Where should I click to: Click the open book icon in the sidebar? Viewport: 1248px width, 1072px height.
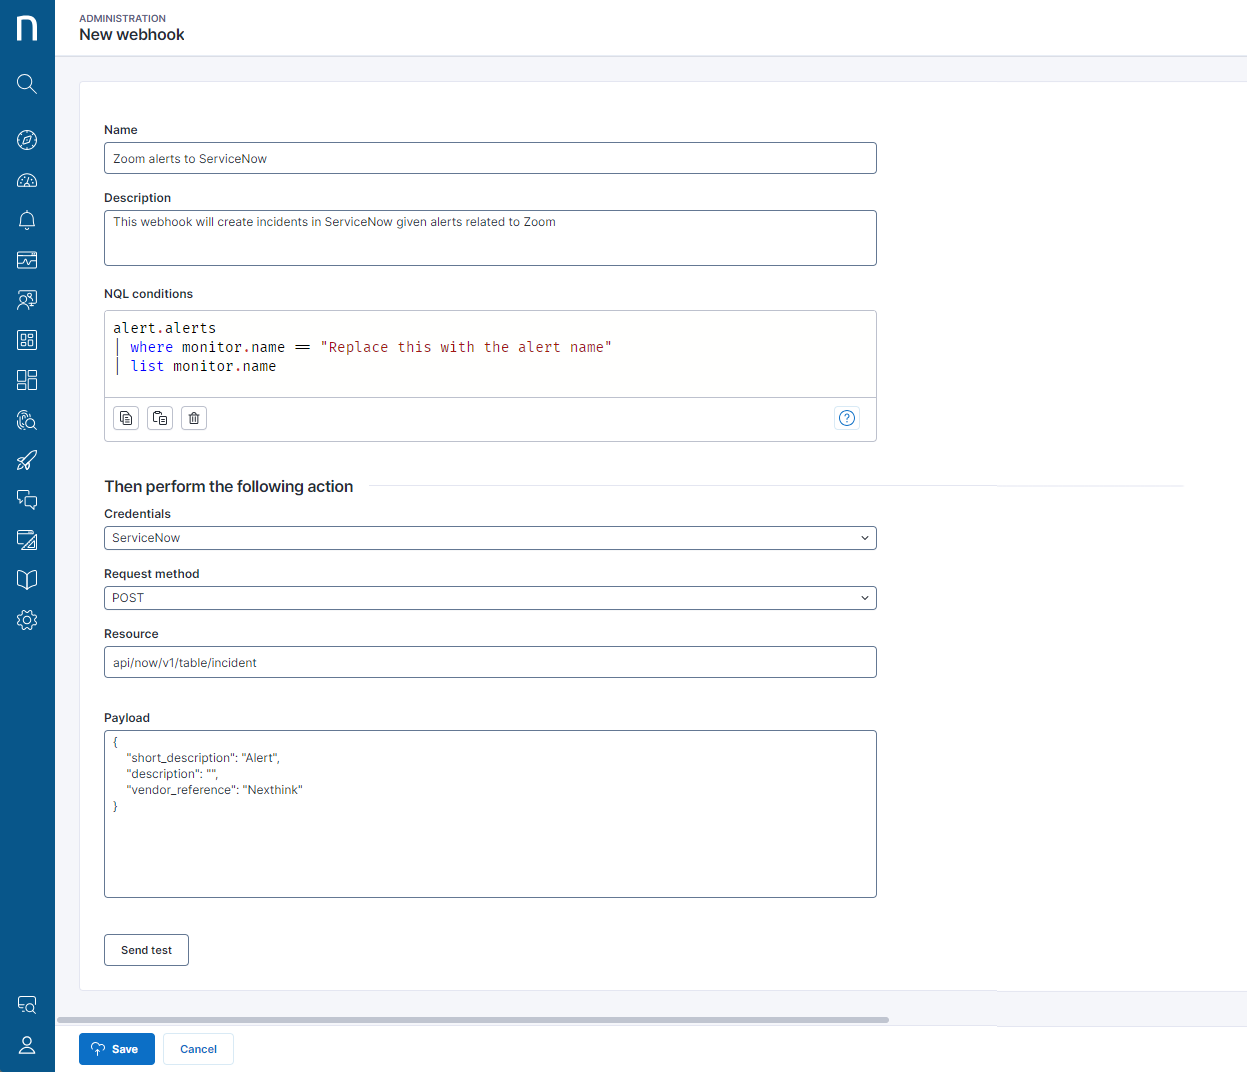[27, 579]
